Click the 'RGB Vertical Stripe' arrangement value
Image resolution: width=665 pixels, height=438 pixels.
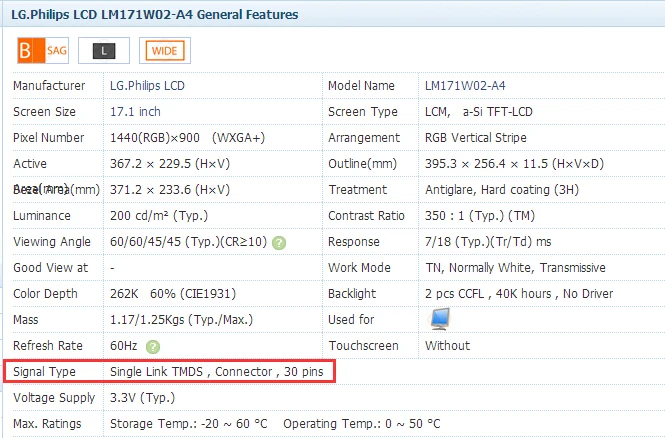pyautogui.click(x=476, y=138)
